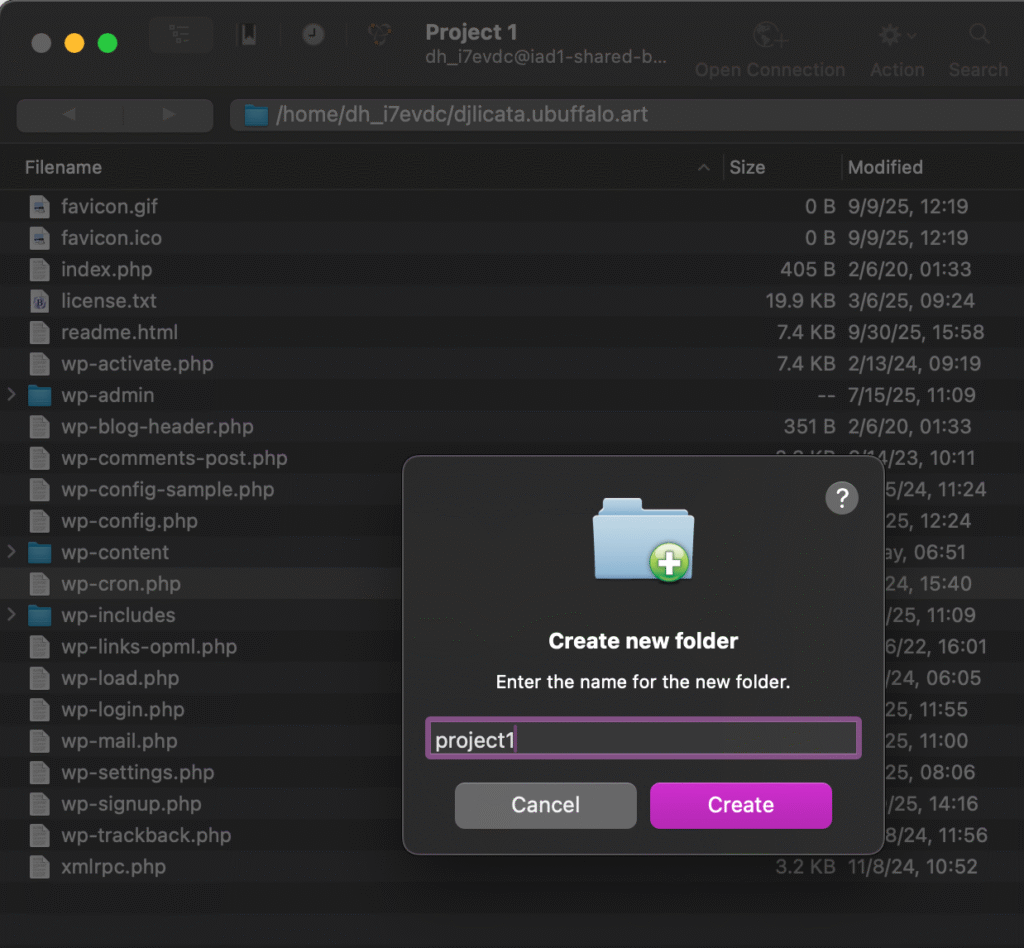Open the remote path dropdown
Viewport: 1024px width, 948px height.
coord(620,115)
